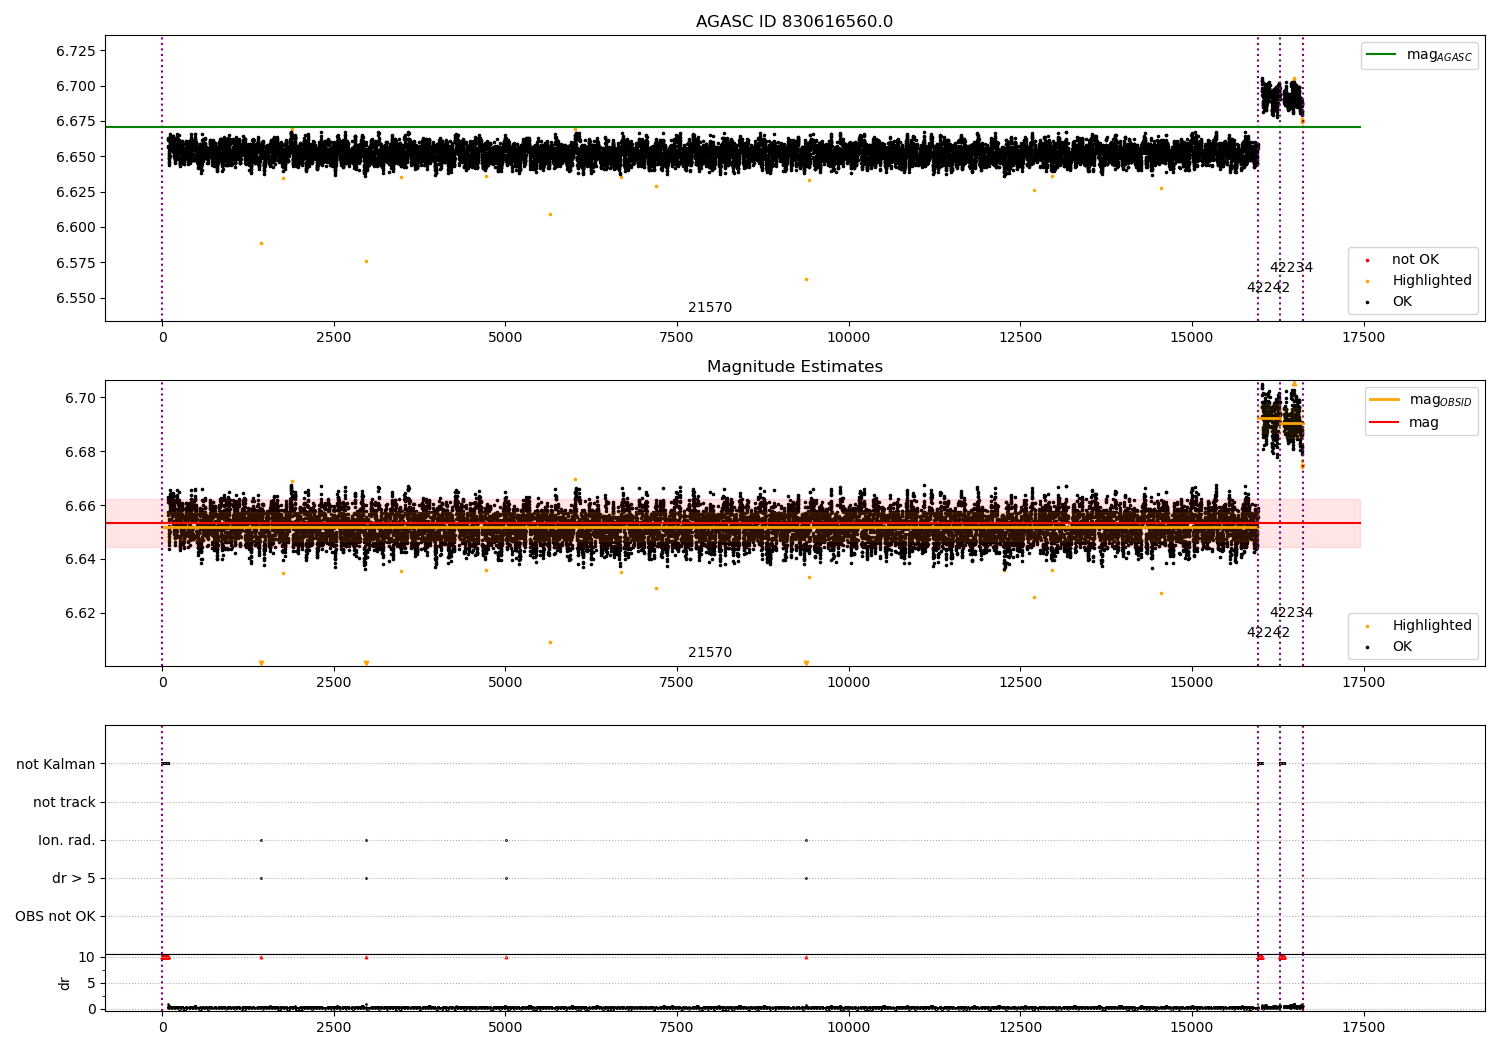Viewport: 1500px width, 1050px height.
Task: Click the "42242" label in the top plot
Action: pos(1268,288)
